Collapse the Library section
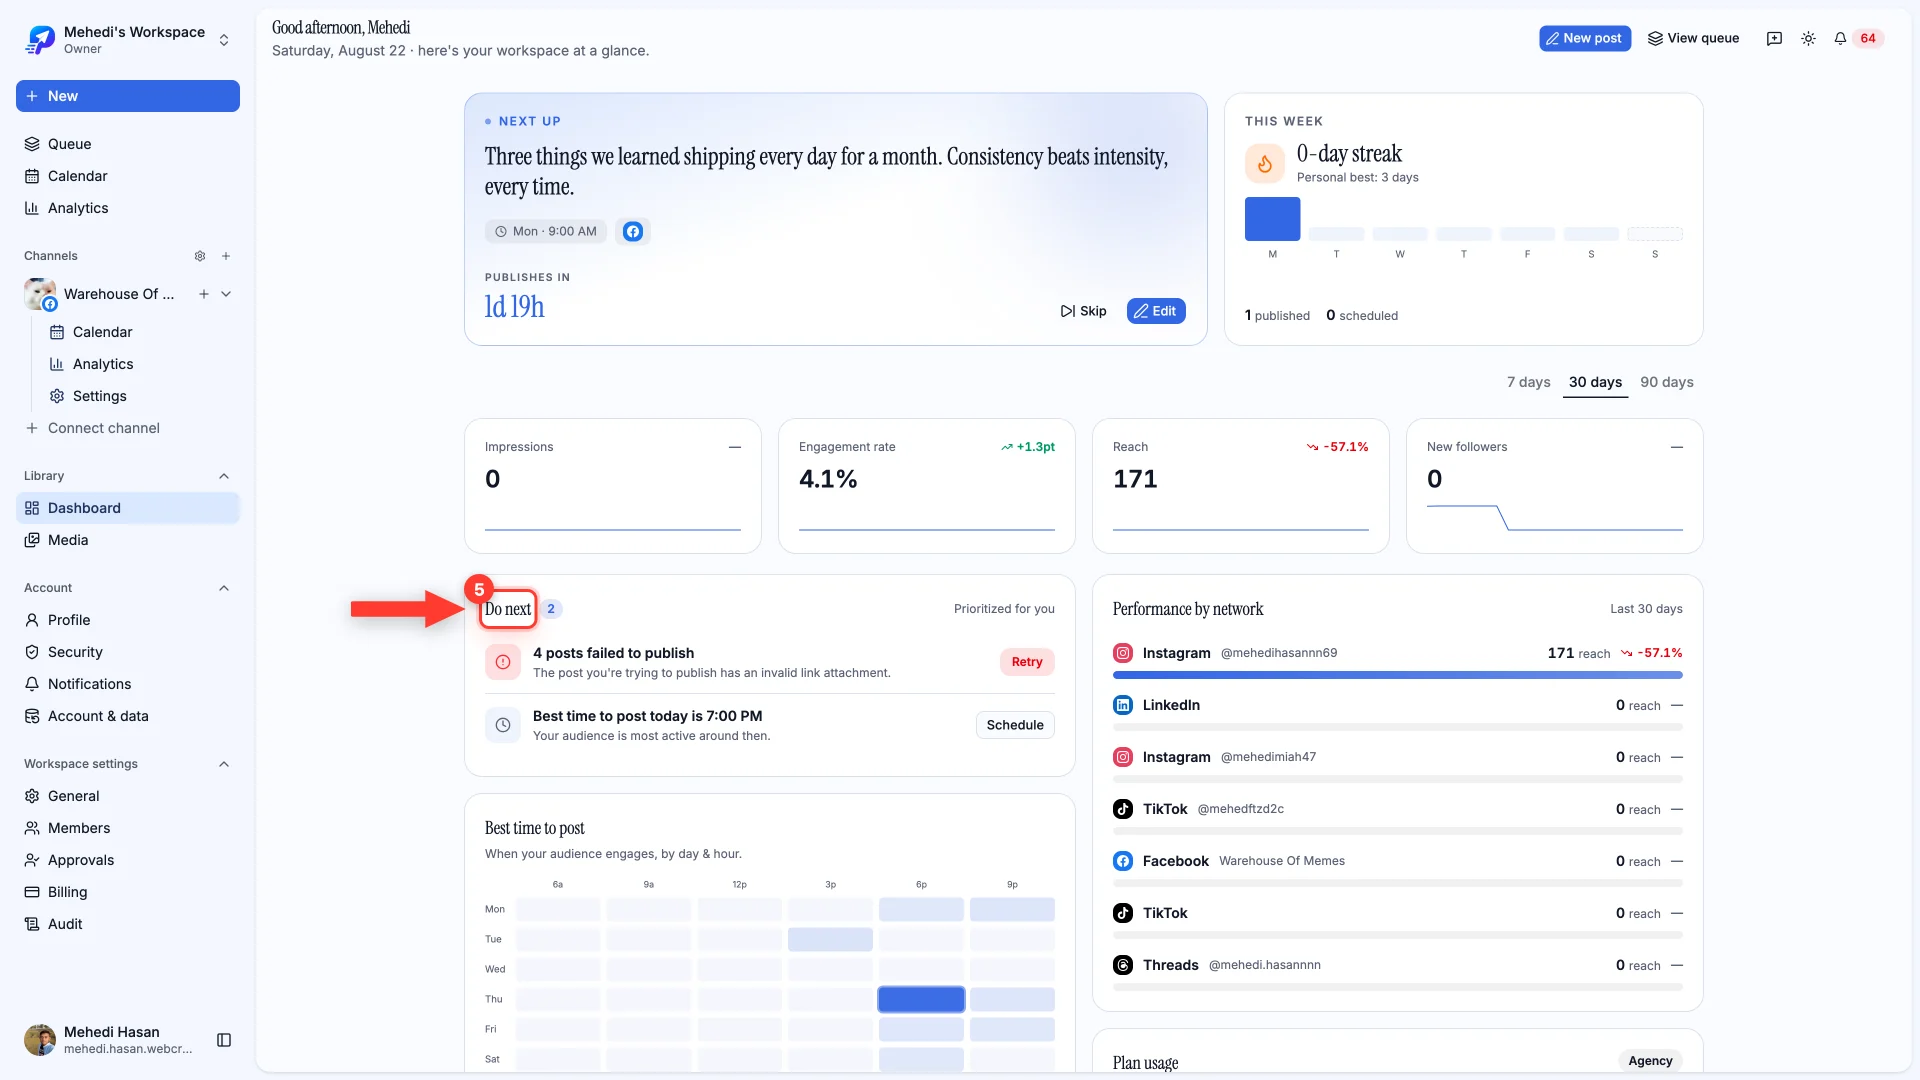This screenshot has height=1080, width=1920. click(224, 476)
